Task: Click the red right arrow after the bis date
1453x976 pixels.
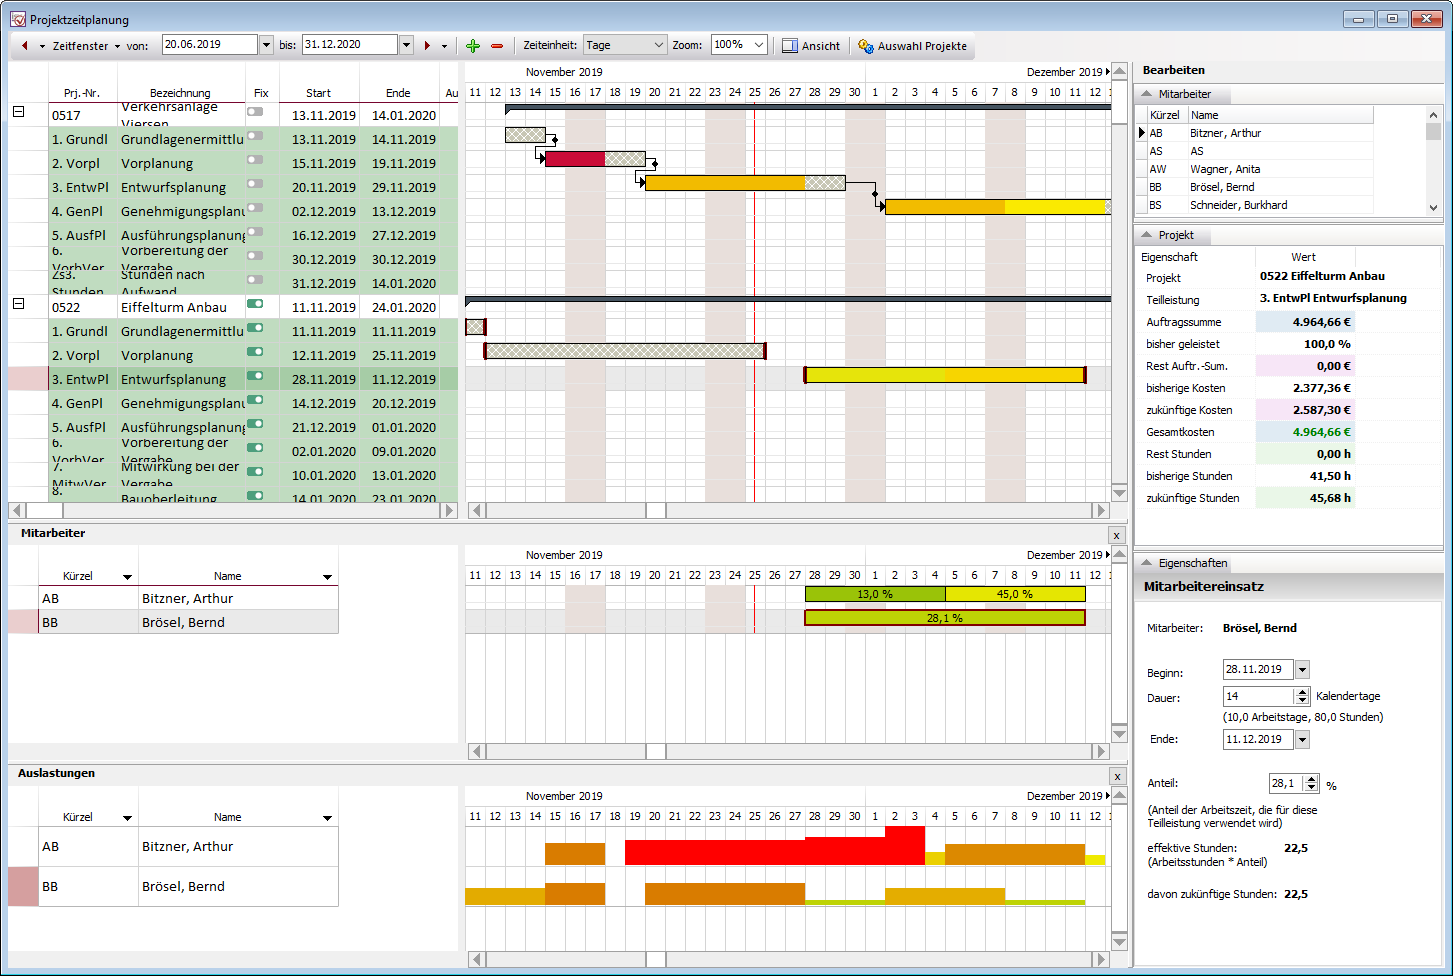Action: click(427, 46)
